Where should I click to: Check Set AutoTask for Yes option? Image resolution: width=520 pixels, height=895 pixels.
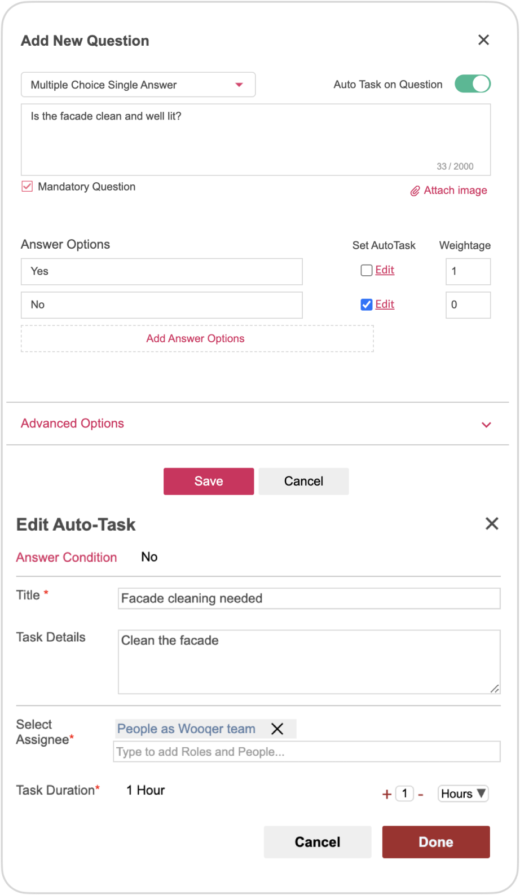pyautogui.click(x=366, y=271)
